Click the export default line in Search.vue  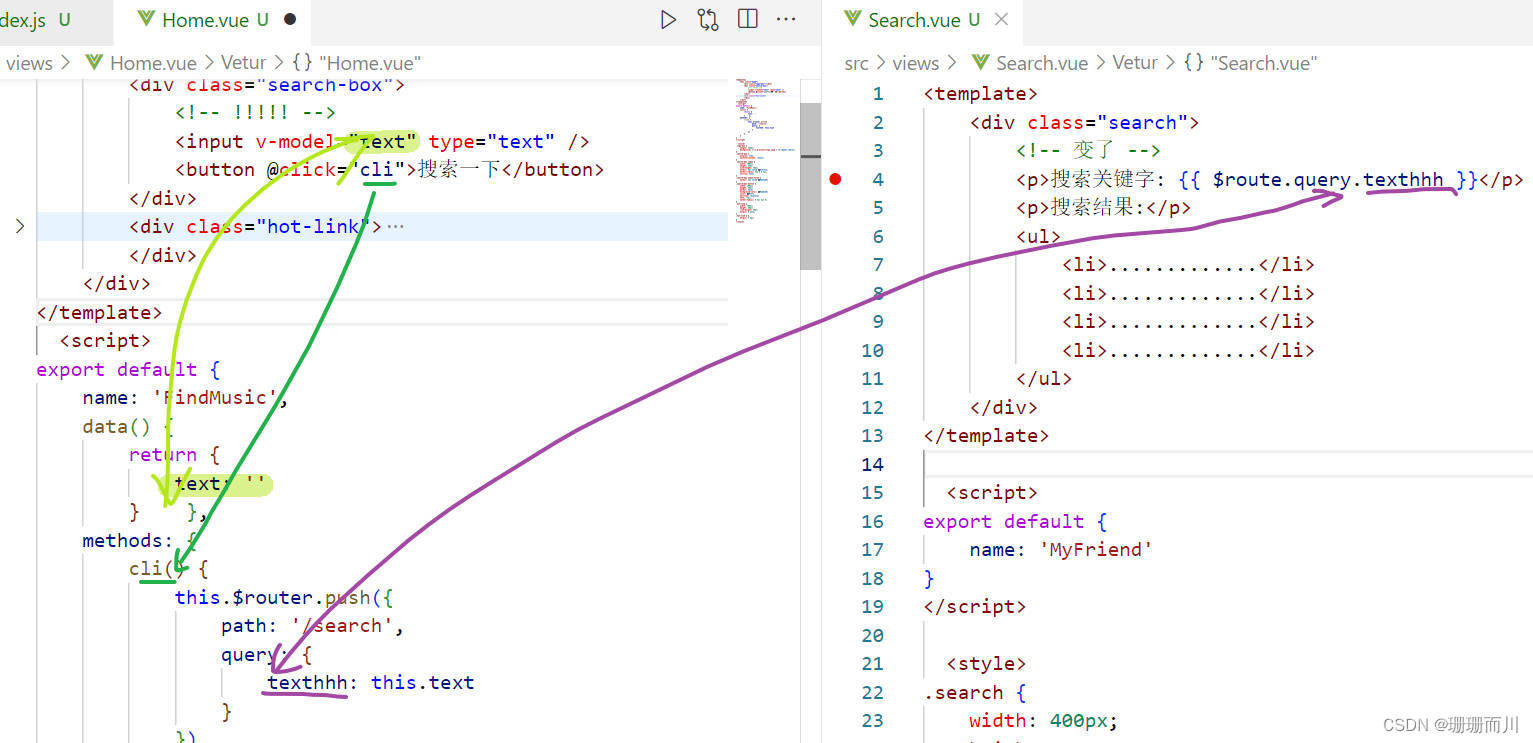1014,521
